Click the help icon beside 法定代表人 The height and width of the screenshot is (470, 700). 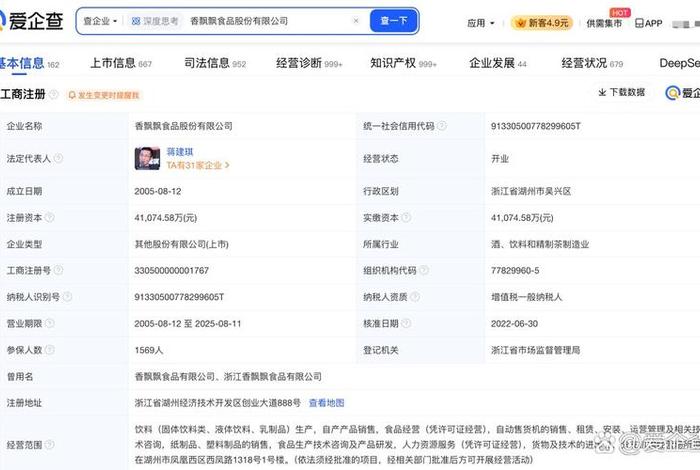tap(58, 158)
